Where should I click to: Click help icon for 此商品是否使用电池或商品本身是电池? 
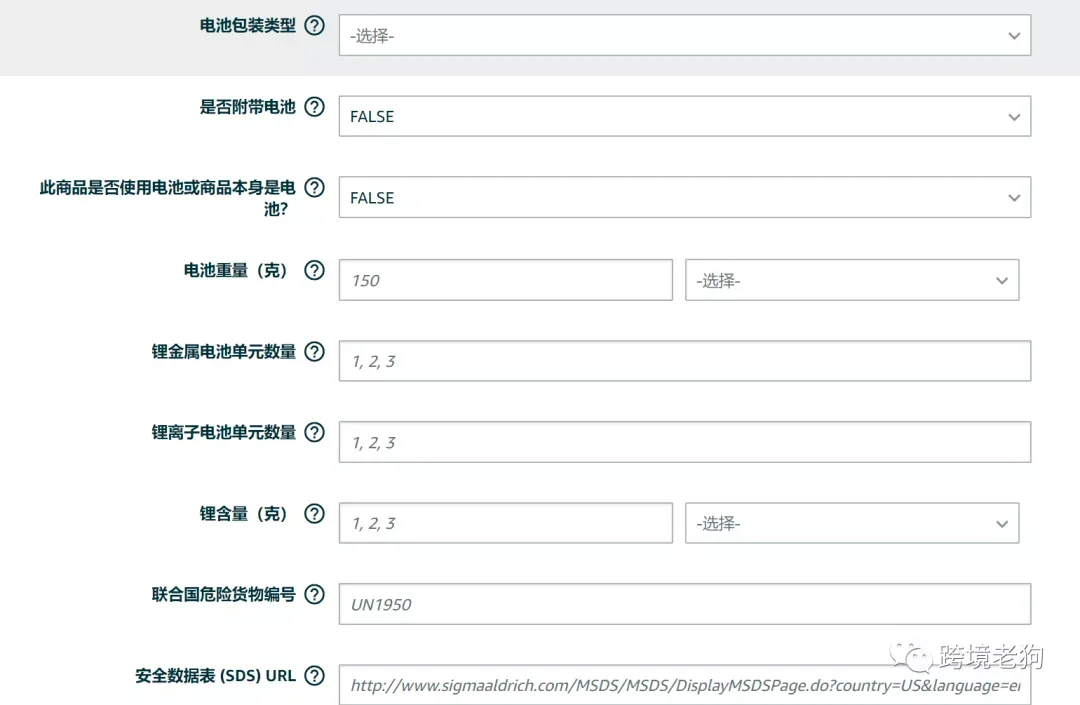pyautogui.click(x=315, y=187)
